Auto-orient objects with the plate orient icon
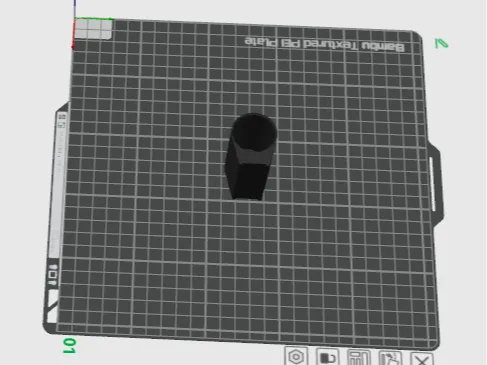 pyautogui.click(x=390, y=359)
